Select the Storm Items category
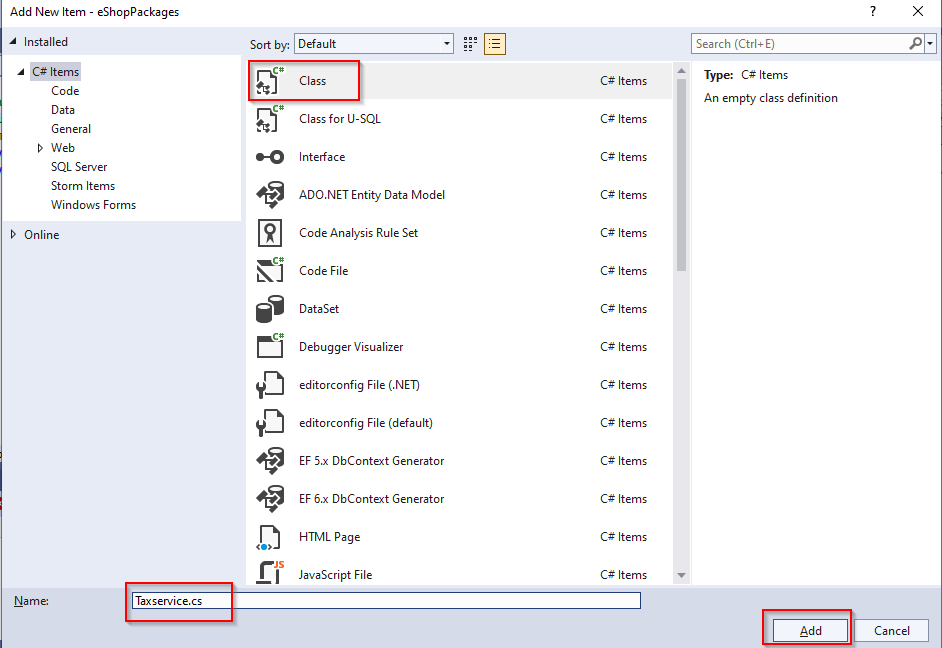 [83, 186]
